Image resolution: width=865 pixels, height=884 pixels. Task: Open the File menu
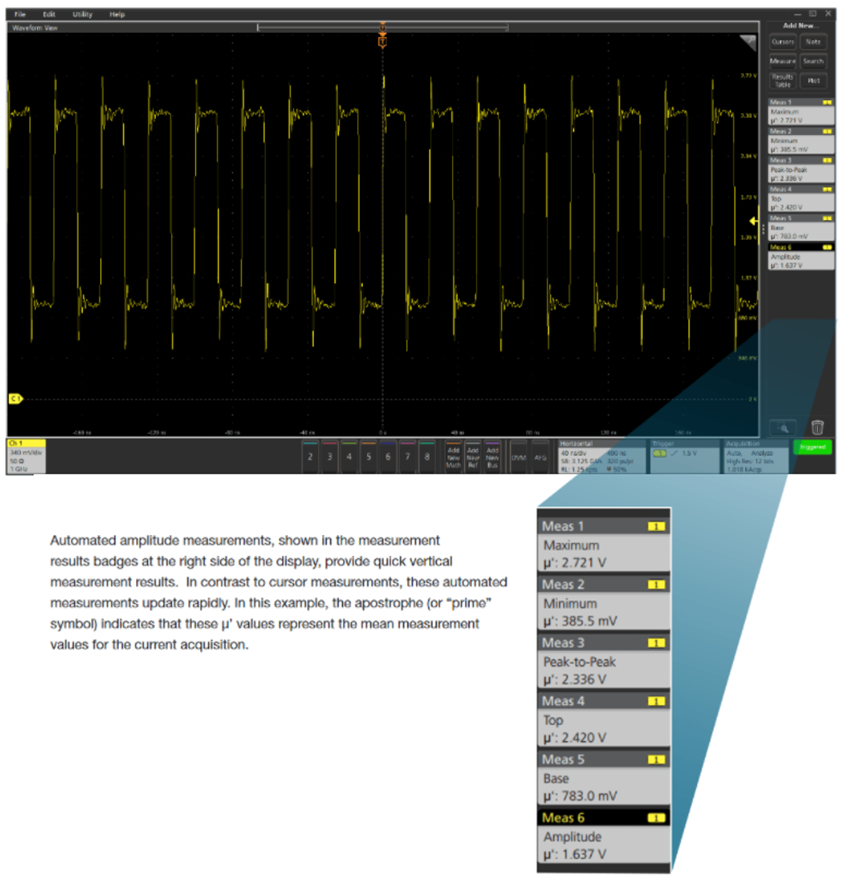click(20, 15)
